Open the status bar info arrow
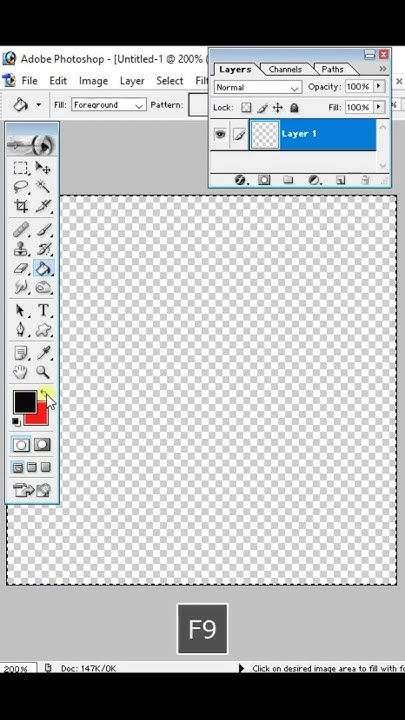 242,668
